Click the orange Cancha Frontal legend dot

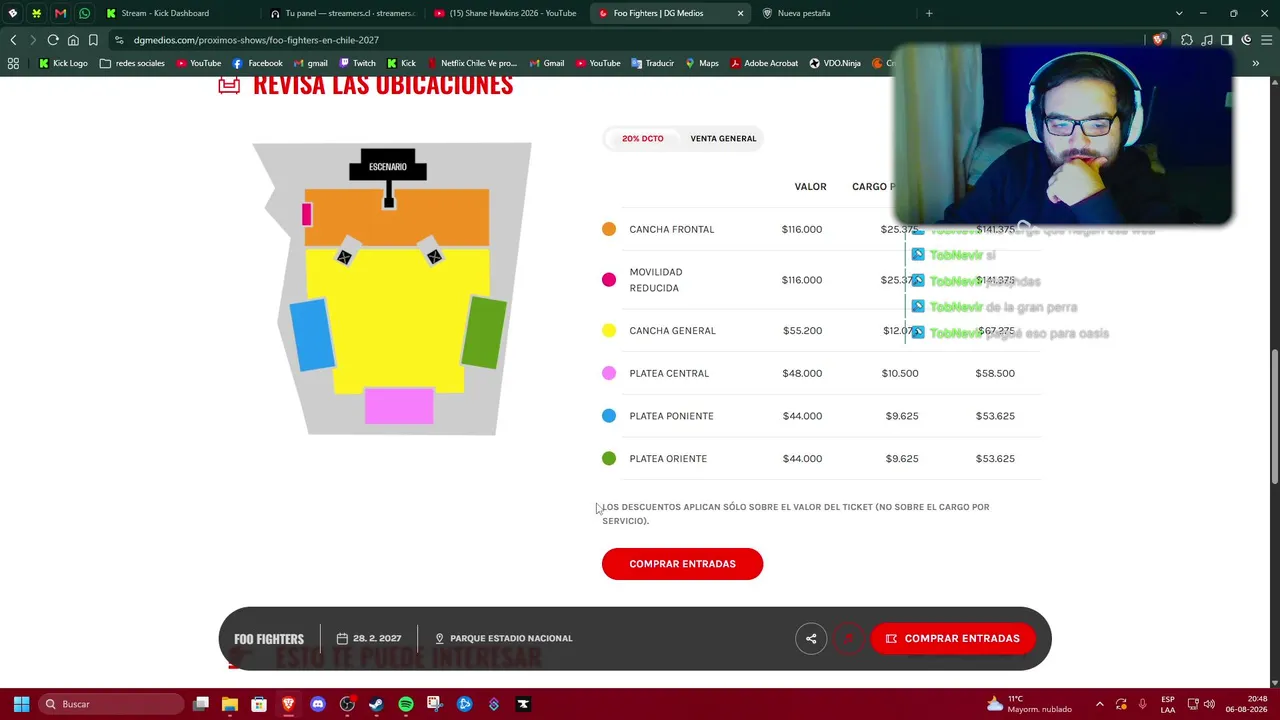point(609,229)
